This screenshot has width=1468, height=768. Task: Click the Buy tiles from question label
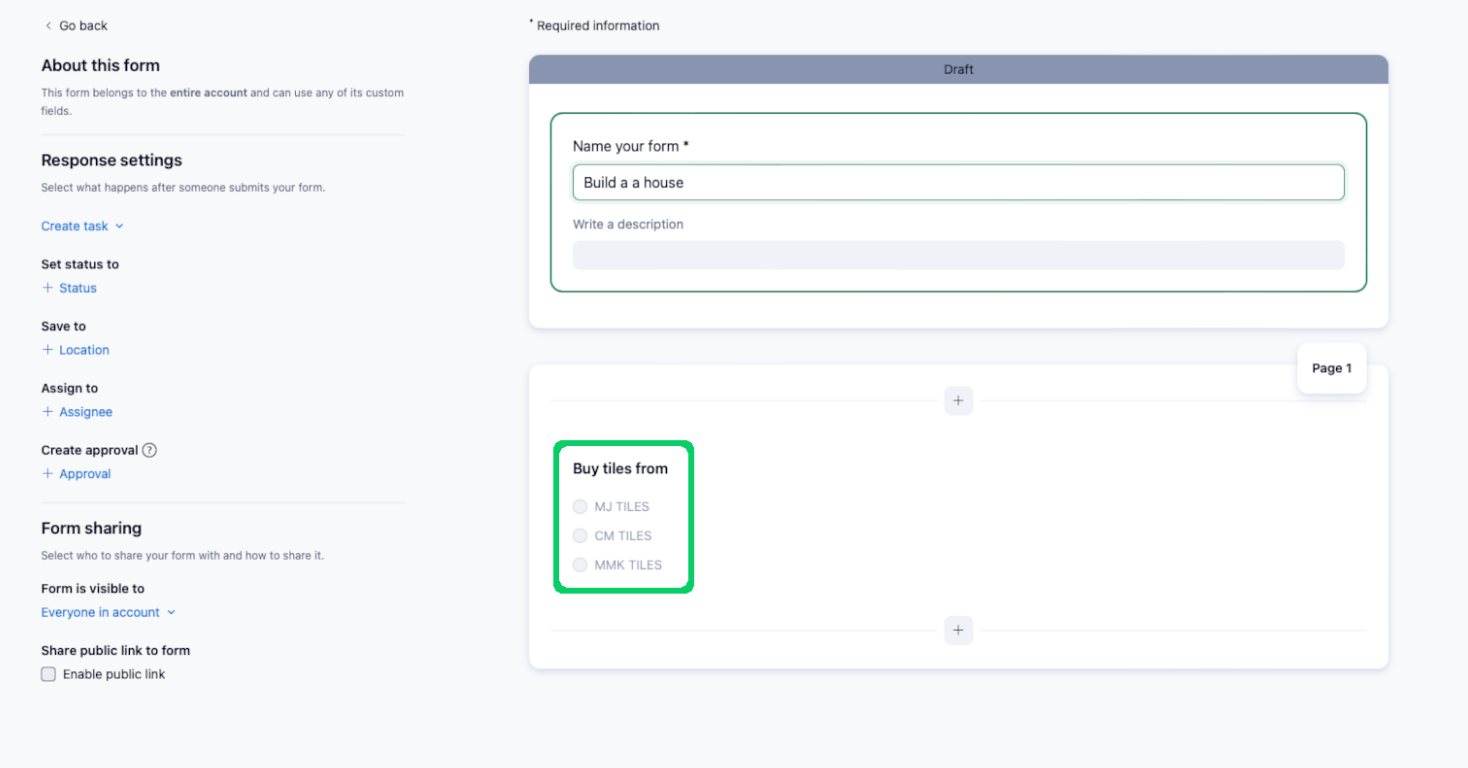pos(621,468)
